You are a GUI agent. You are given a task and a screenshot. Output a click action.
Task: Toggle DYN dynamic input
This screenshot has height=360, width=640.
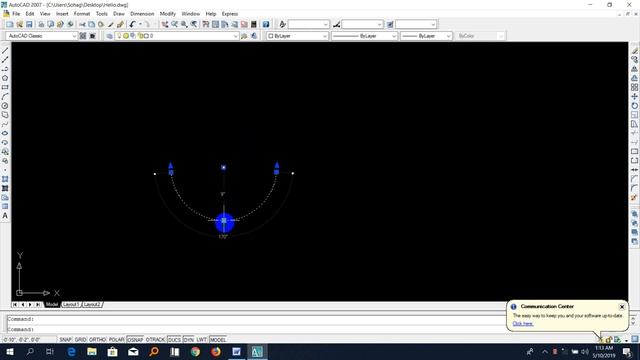[x=189, y=340]
